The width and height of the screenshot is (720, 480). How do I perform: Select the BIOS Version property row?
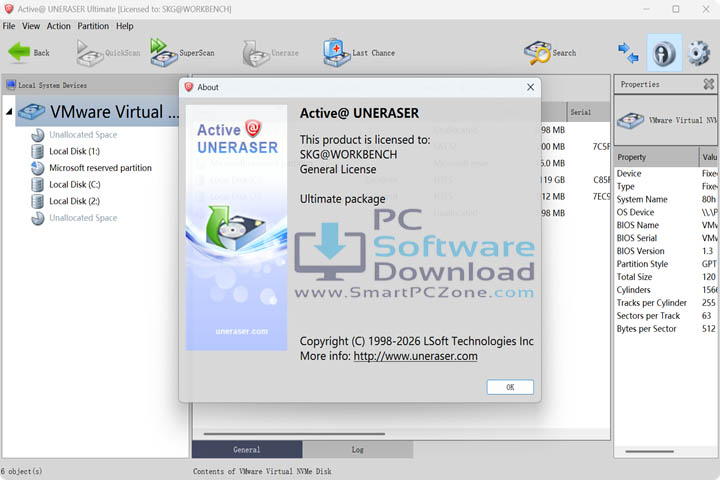[666, 251]
